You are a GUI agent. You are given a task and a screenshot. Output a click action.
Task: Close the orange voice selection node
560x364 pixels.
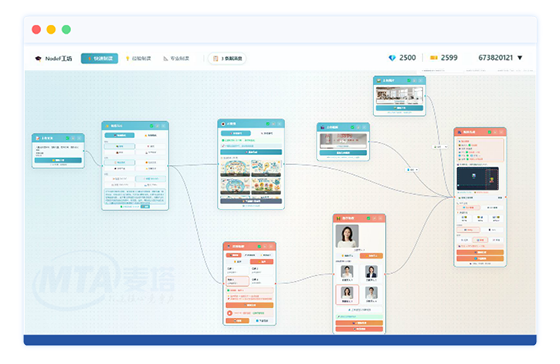pos(271,246)
